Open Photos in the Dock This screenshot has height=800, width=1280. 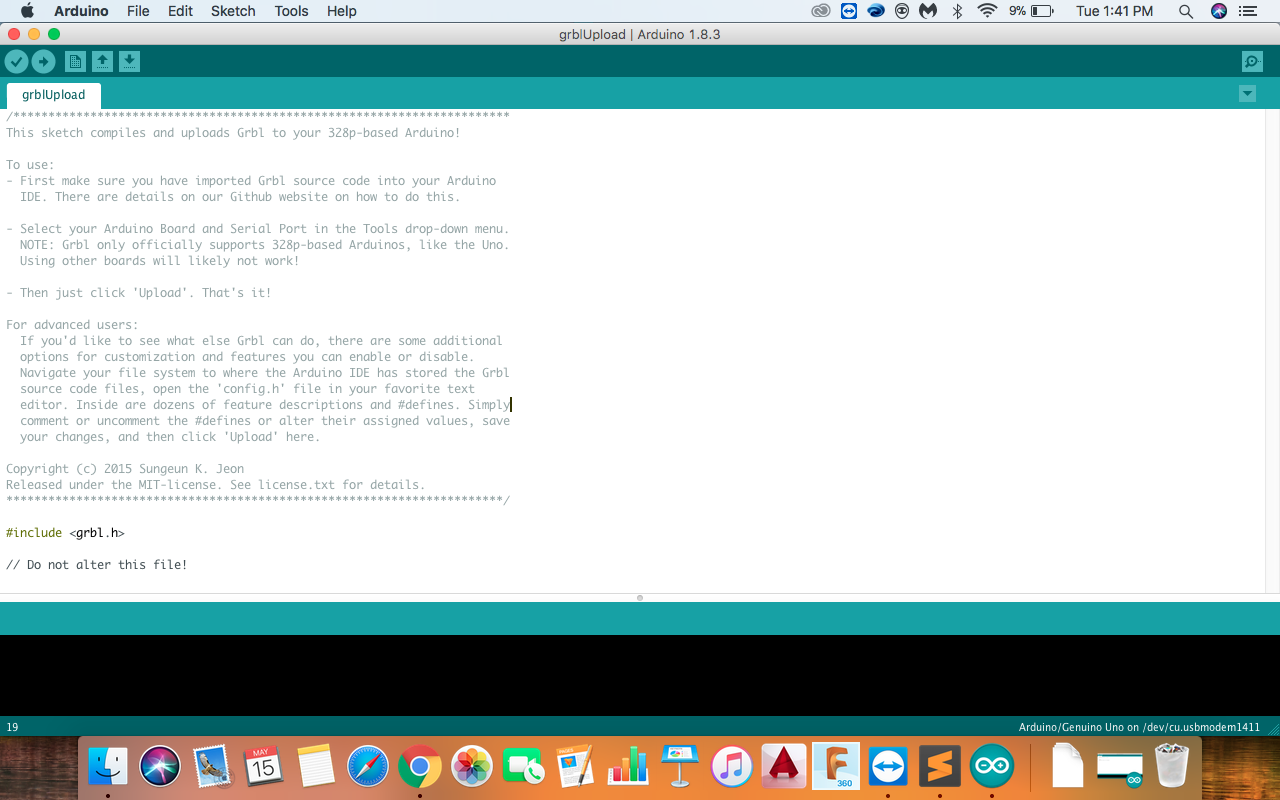tap(472, 767)
